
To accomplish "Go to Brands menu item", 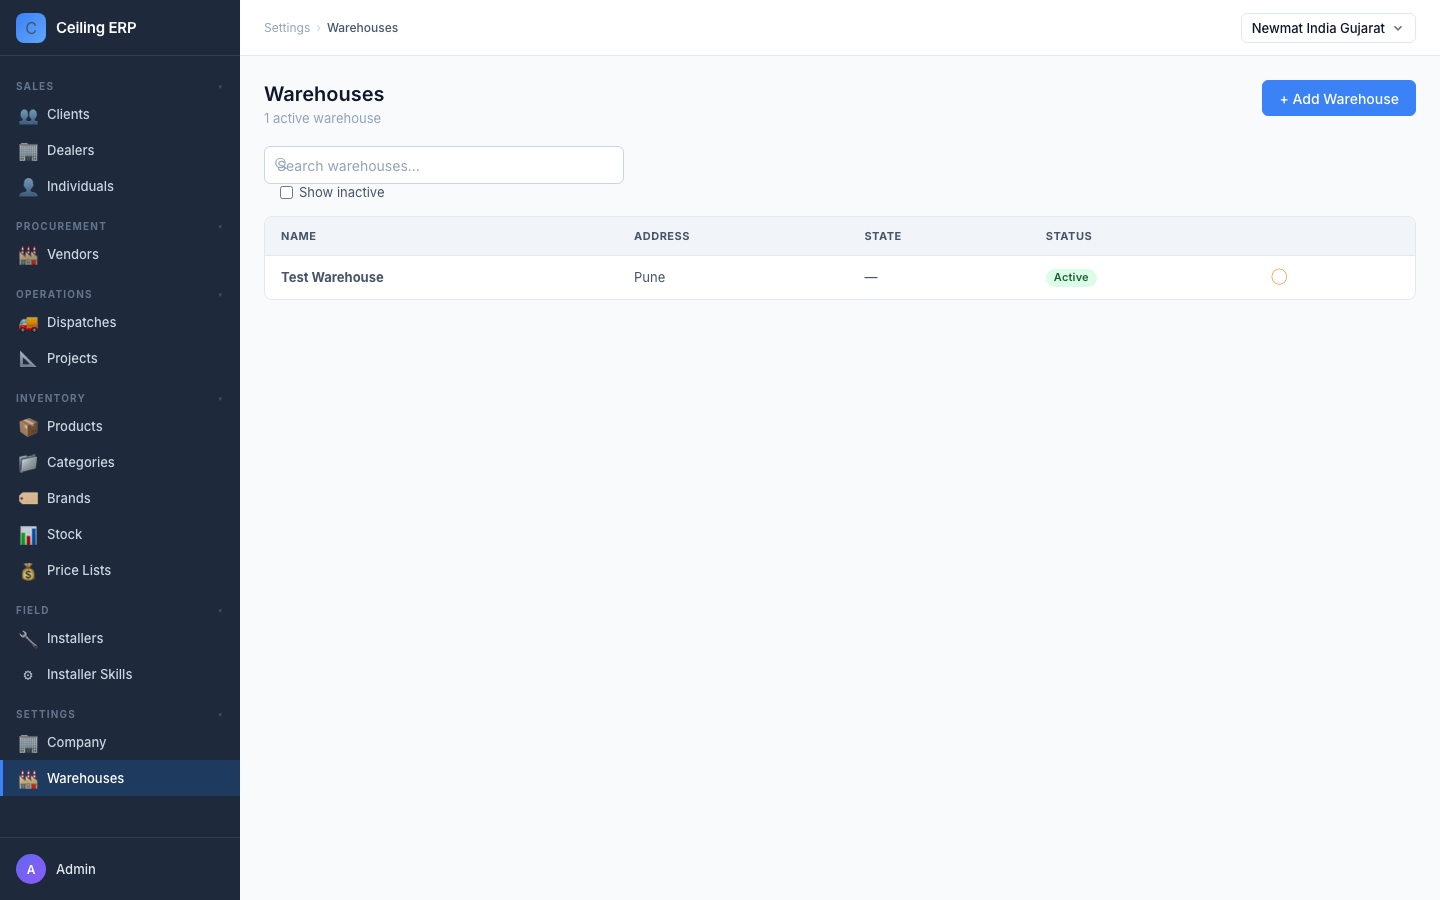I will click(120, 498).
